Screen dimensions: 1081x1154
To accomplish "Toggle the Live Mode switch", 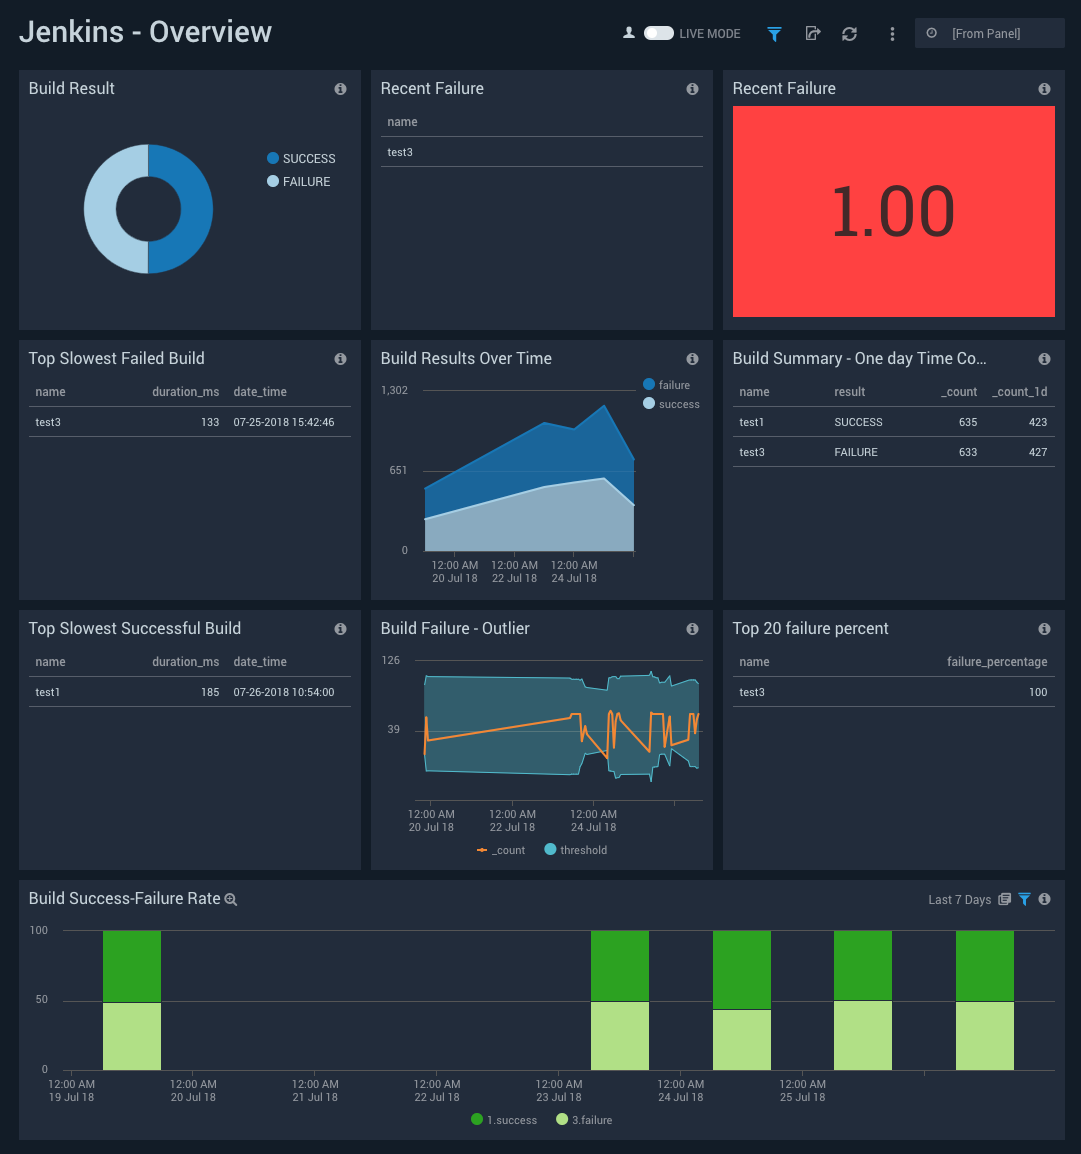I will [658, 33].
